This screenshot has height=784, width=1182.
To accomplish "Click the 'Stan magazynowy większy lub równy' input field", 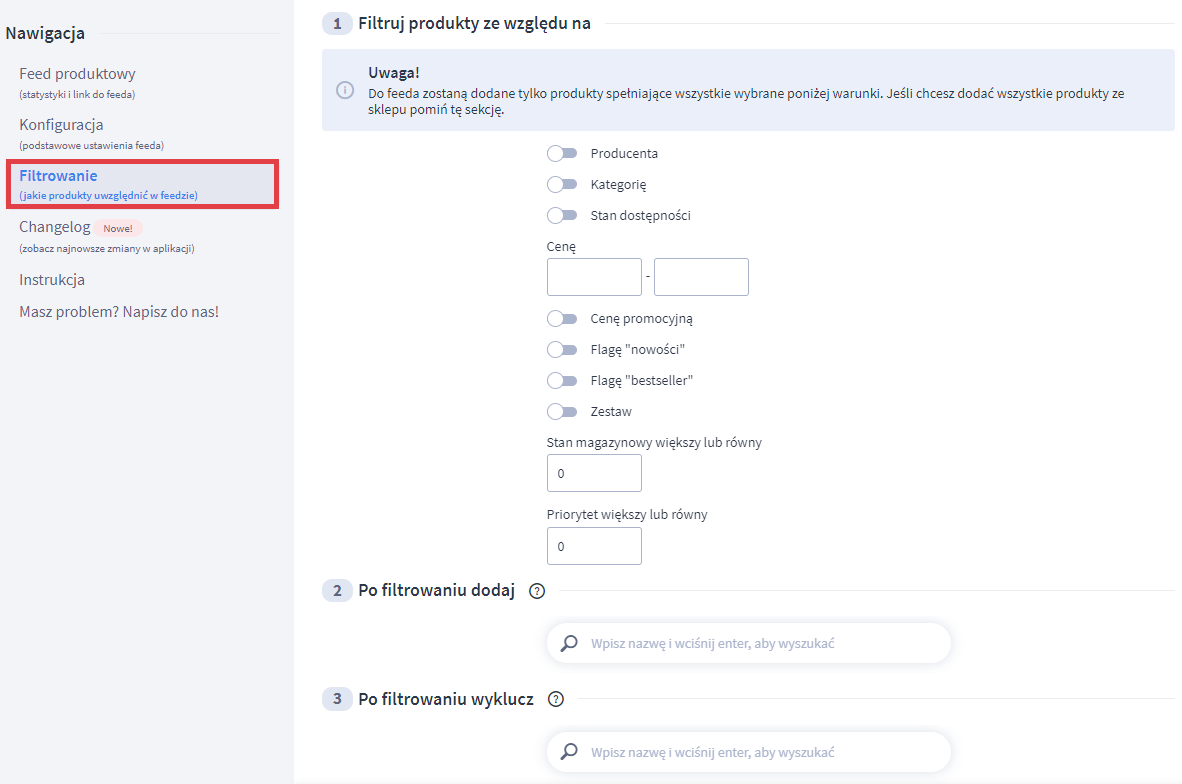I will coord(594,472).
